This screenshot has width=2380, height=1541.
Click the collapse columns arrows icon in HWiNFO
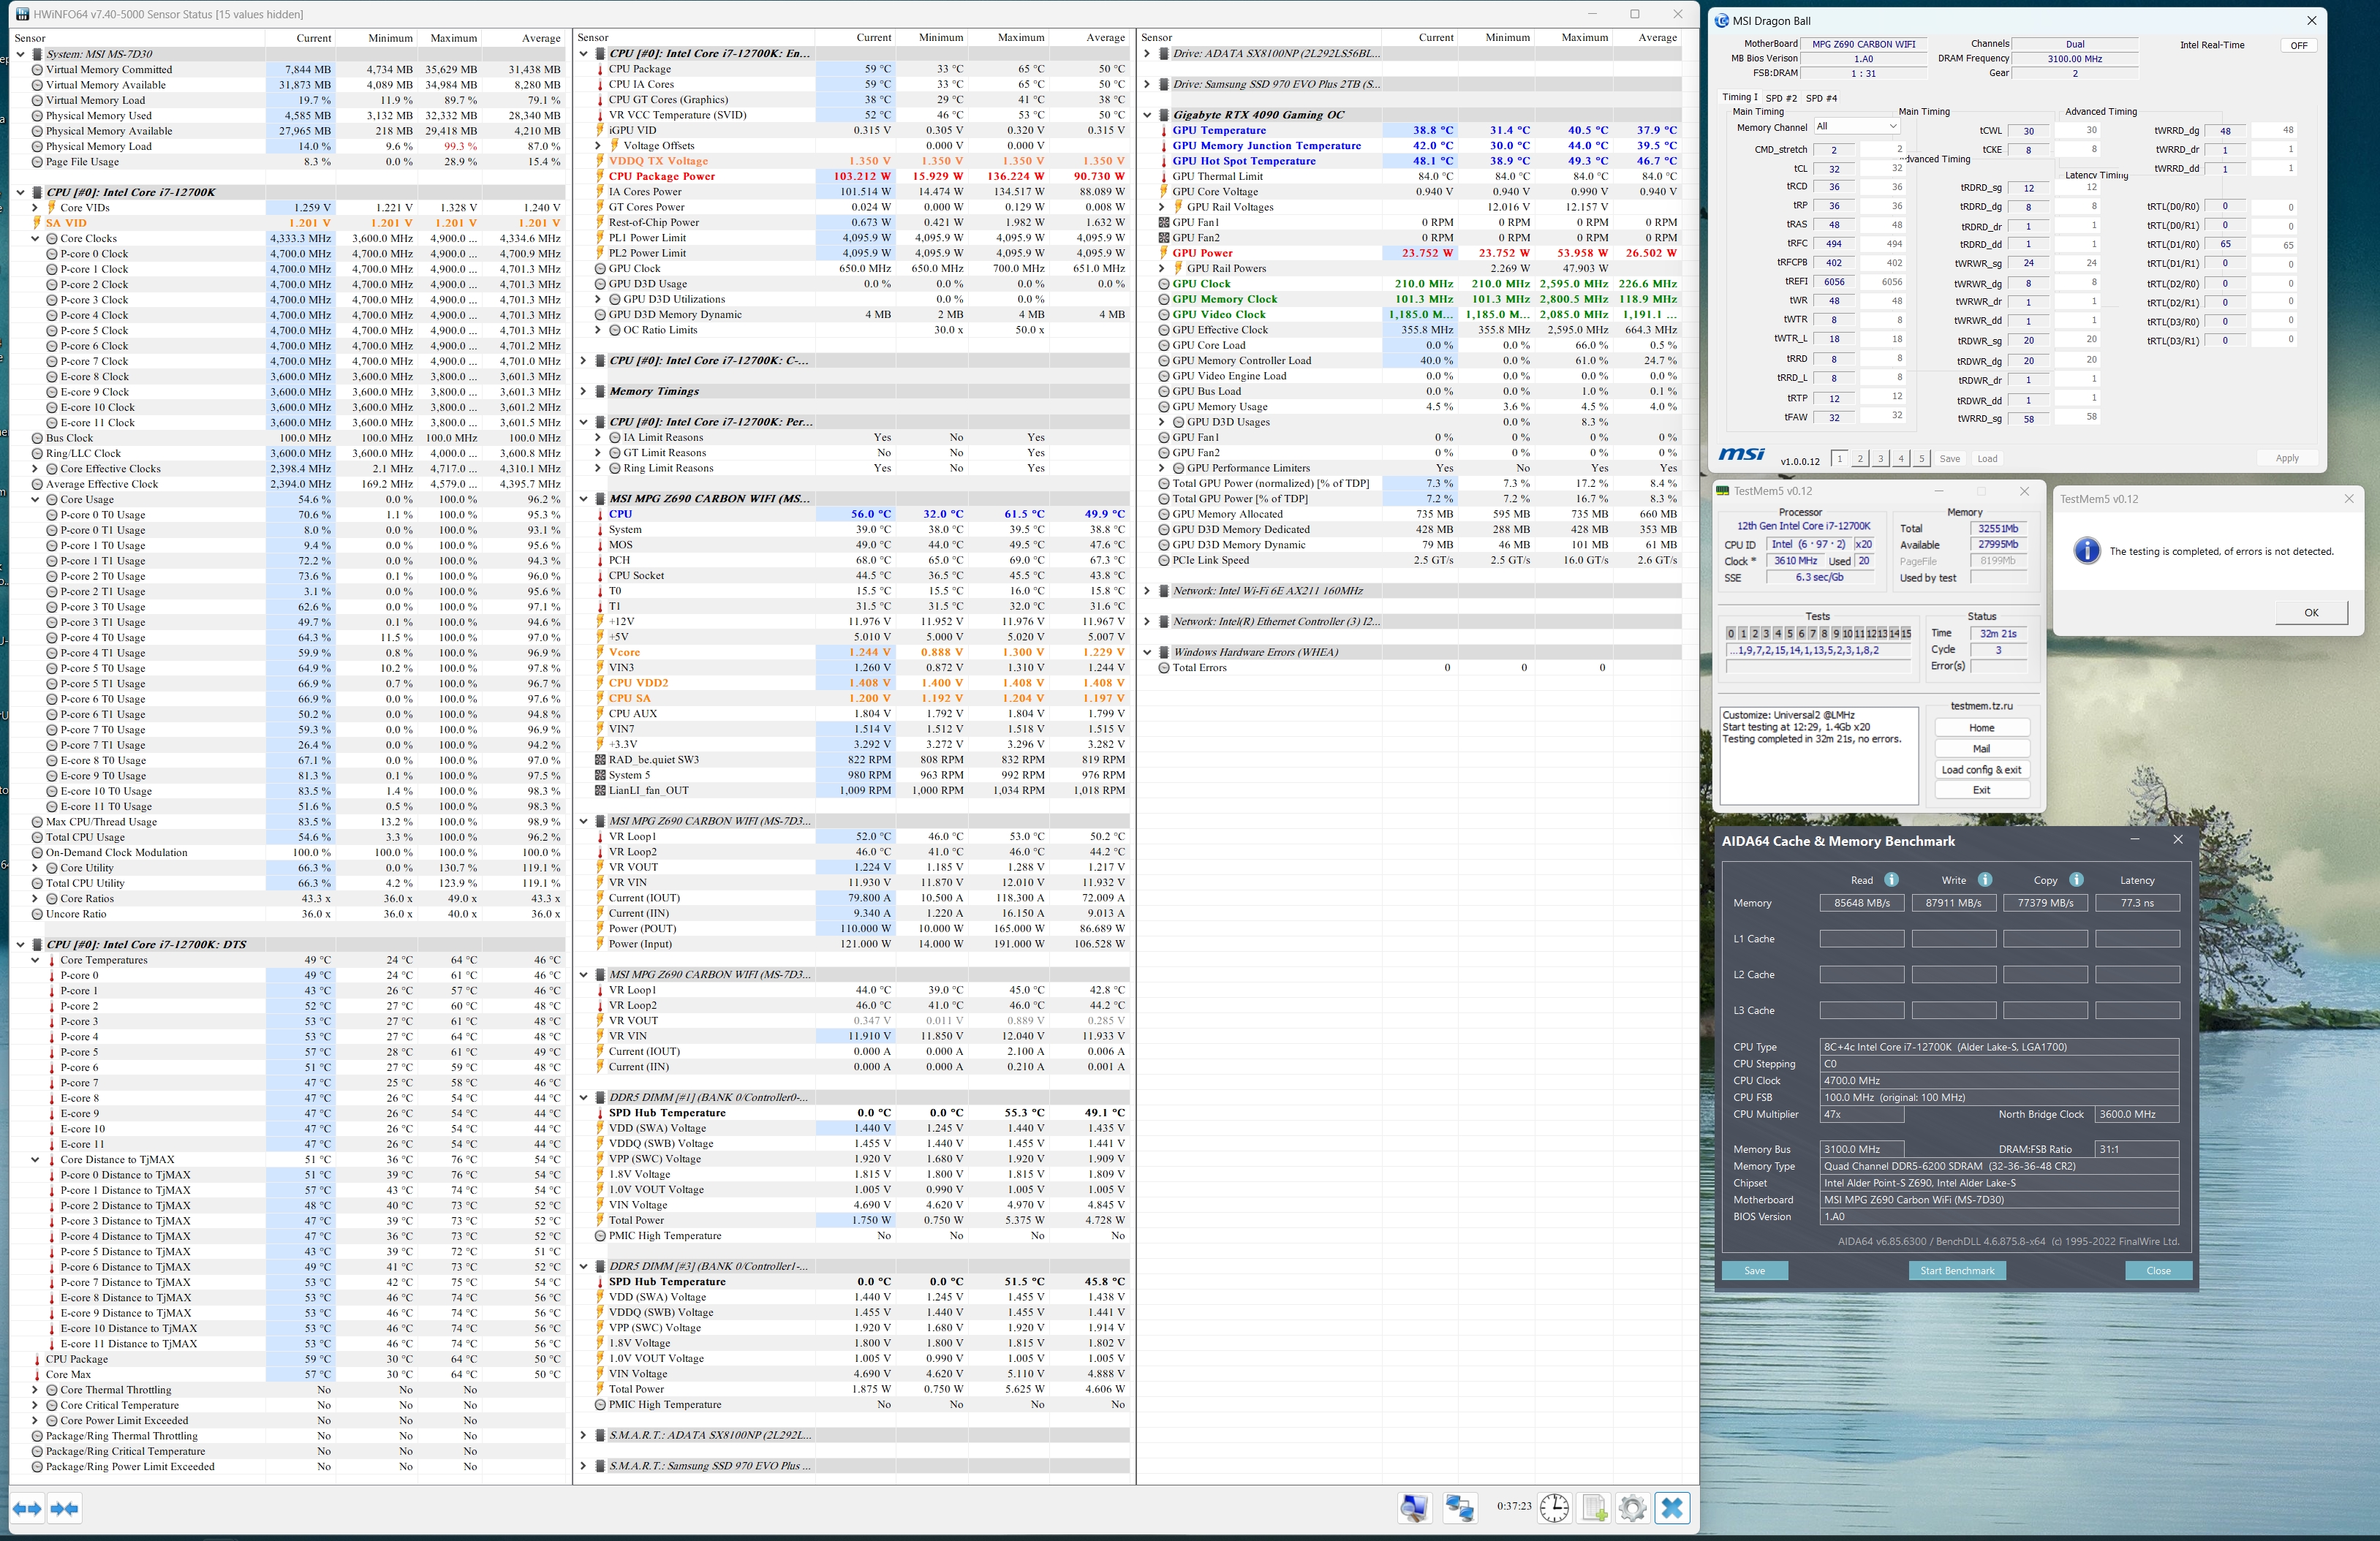tap(65, 1508)
